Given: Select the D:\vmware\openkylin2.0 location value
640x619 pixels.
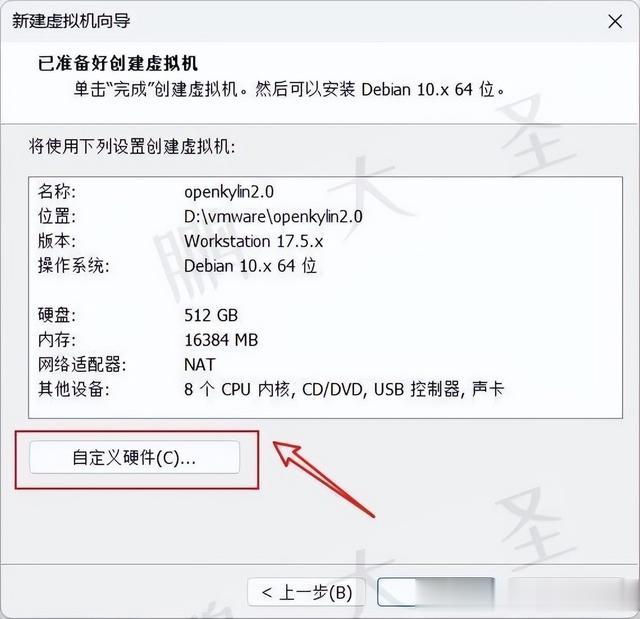Looking at the screenshot, I should point(273,216).
